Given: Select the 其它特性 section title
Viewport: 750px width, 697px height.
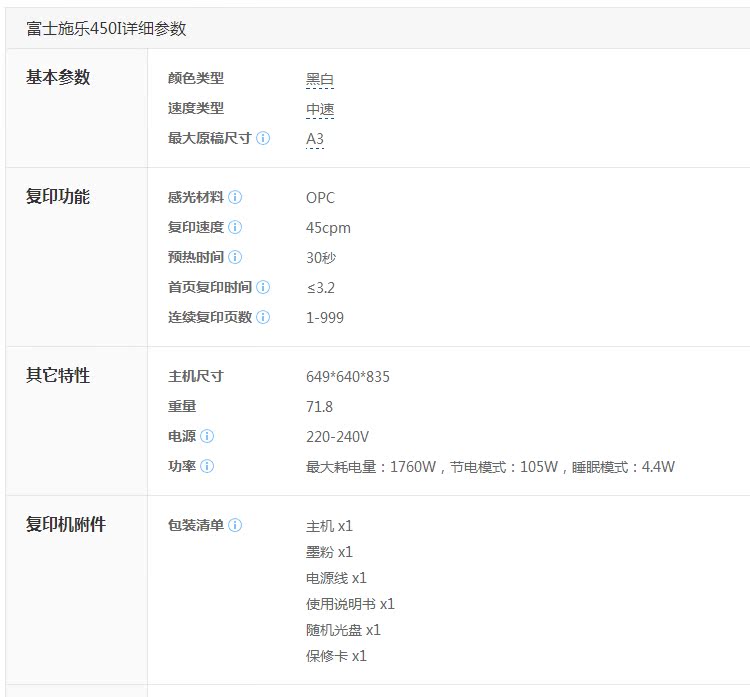Looking at the screenshot, I should coord(58,375).
